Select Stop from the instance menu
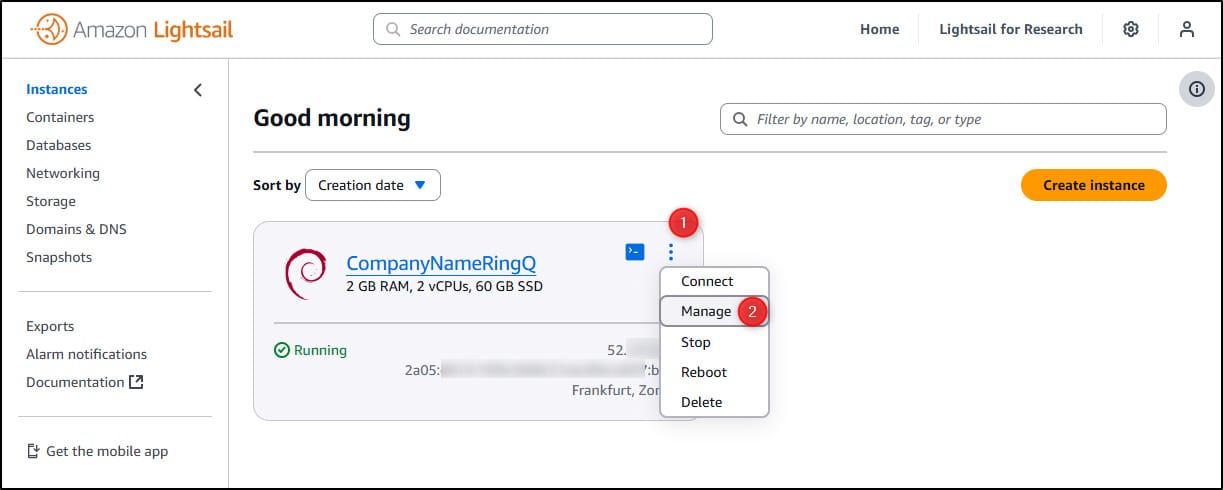 696,342
